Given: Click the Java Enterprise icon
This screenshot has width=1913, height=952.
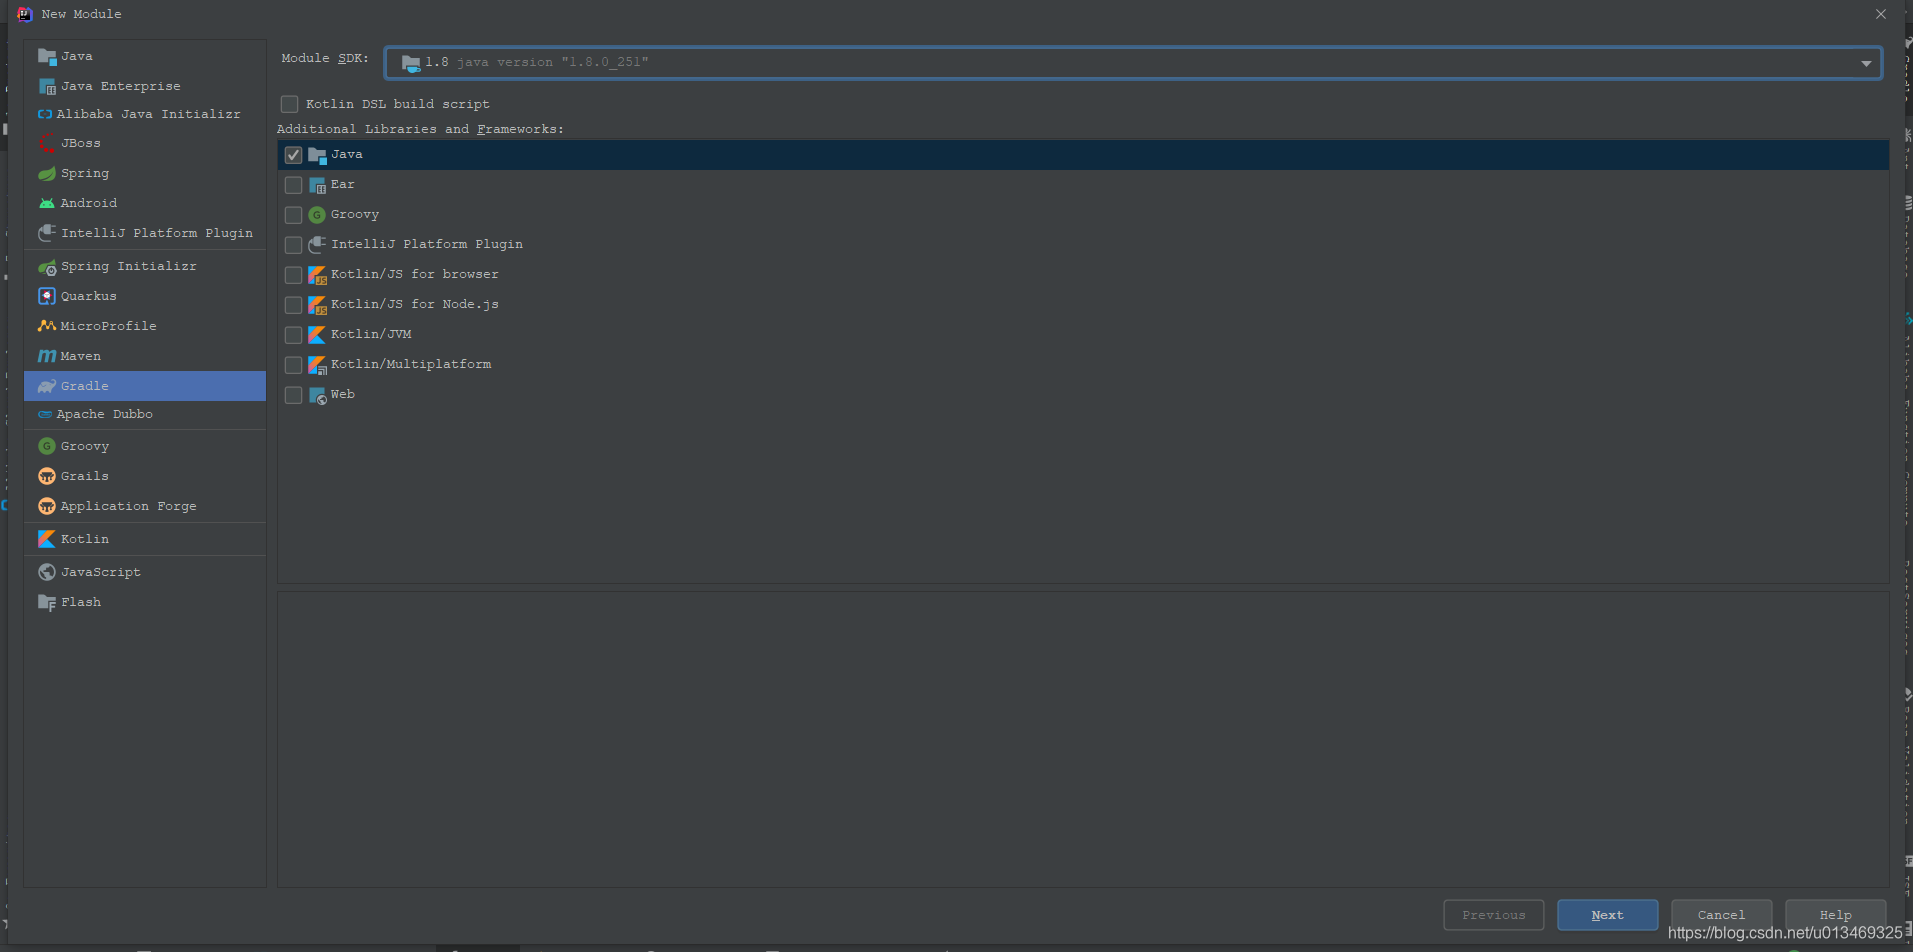Looking at the screenshot, I should 47,87.
